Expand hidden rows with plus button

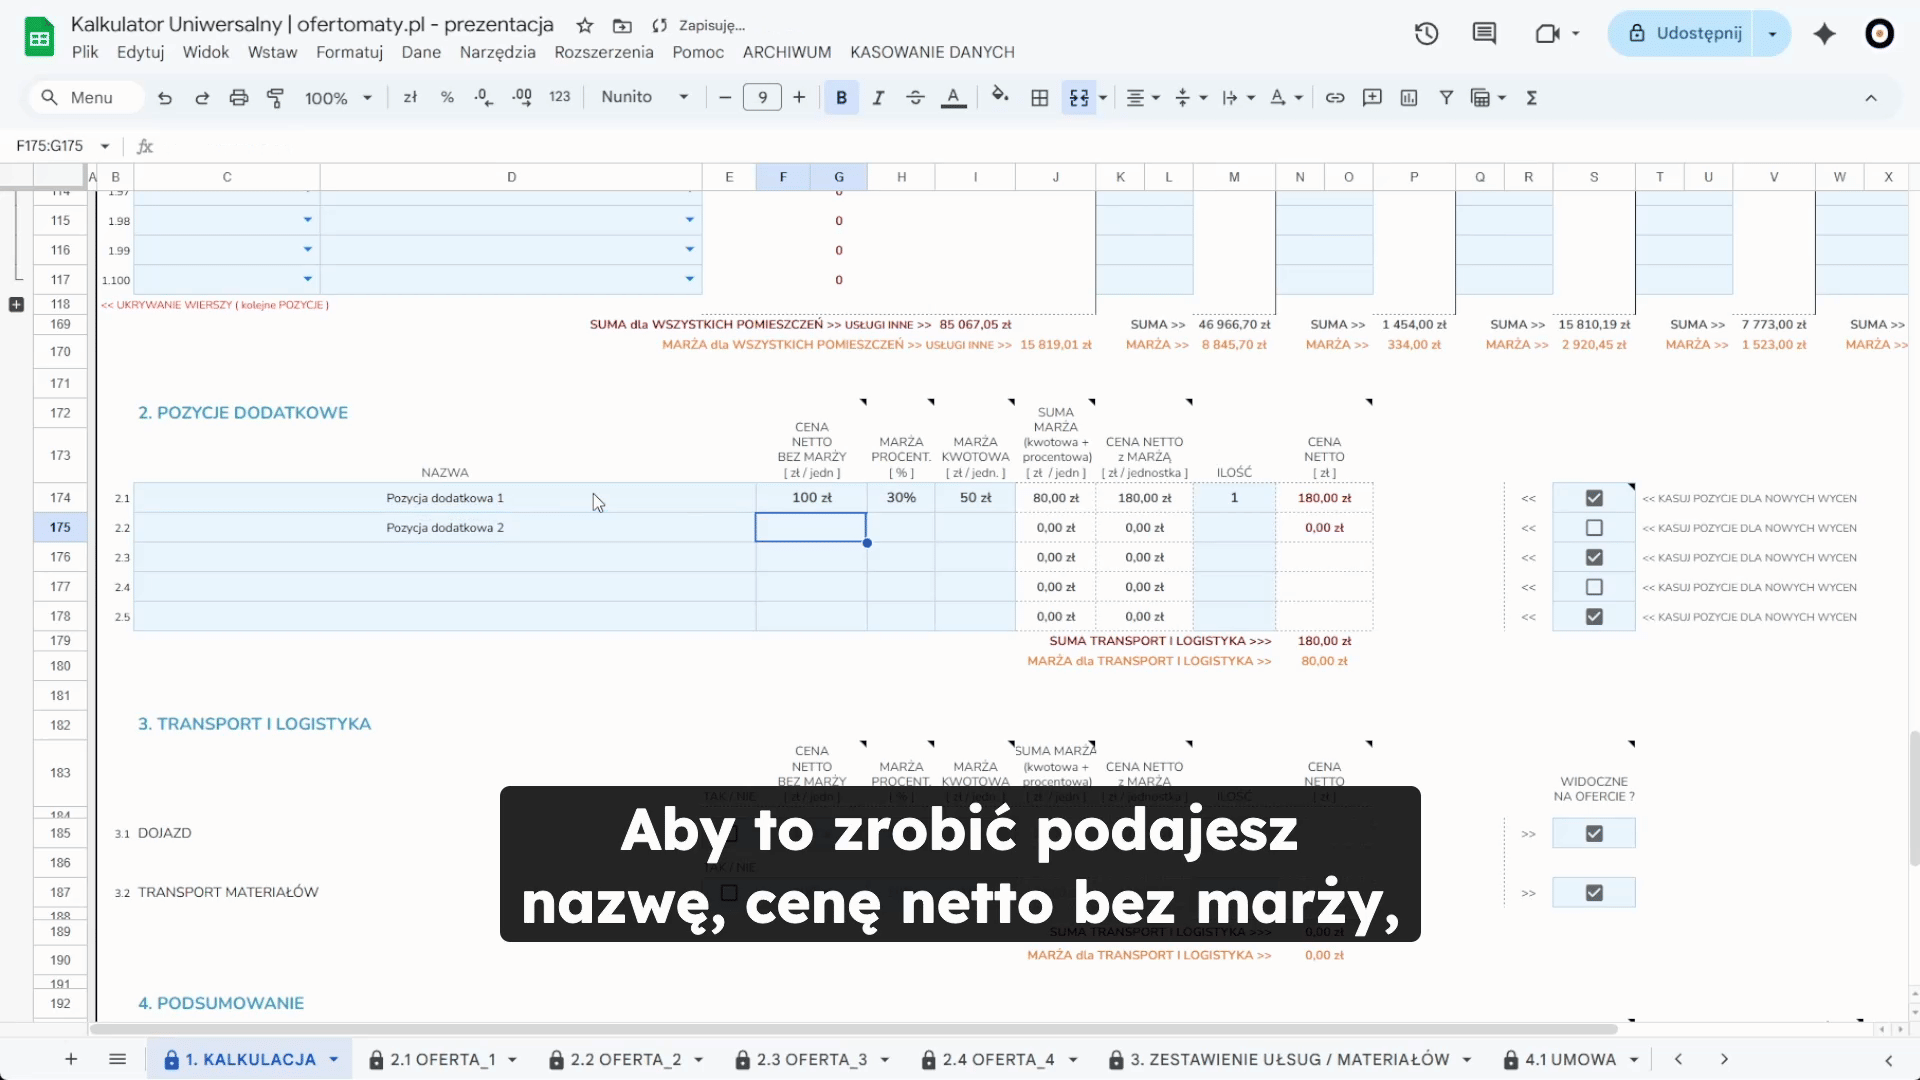coord(16,304)
